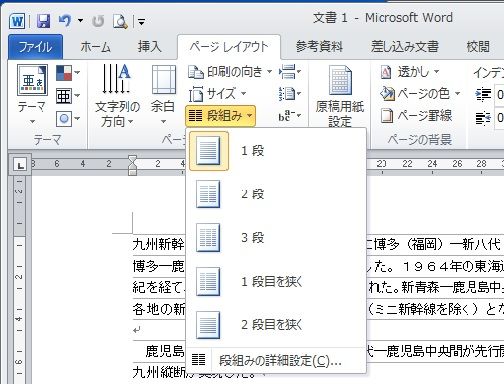
Task: Open the 余白 margins menu
Action: pyautogui.click(x=163, y=94)
